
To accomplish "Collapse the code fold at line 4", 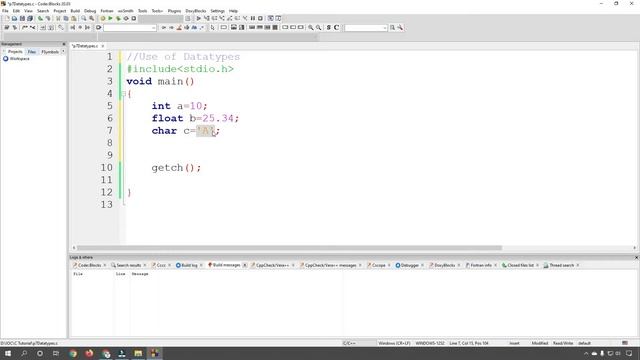I will 124,94.
